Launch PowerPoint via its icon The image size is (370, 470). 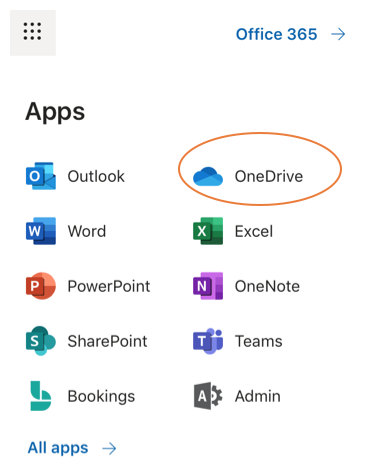[41, 286]
